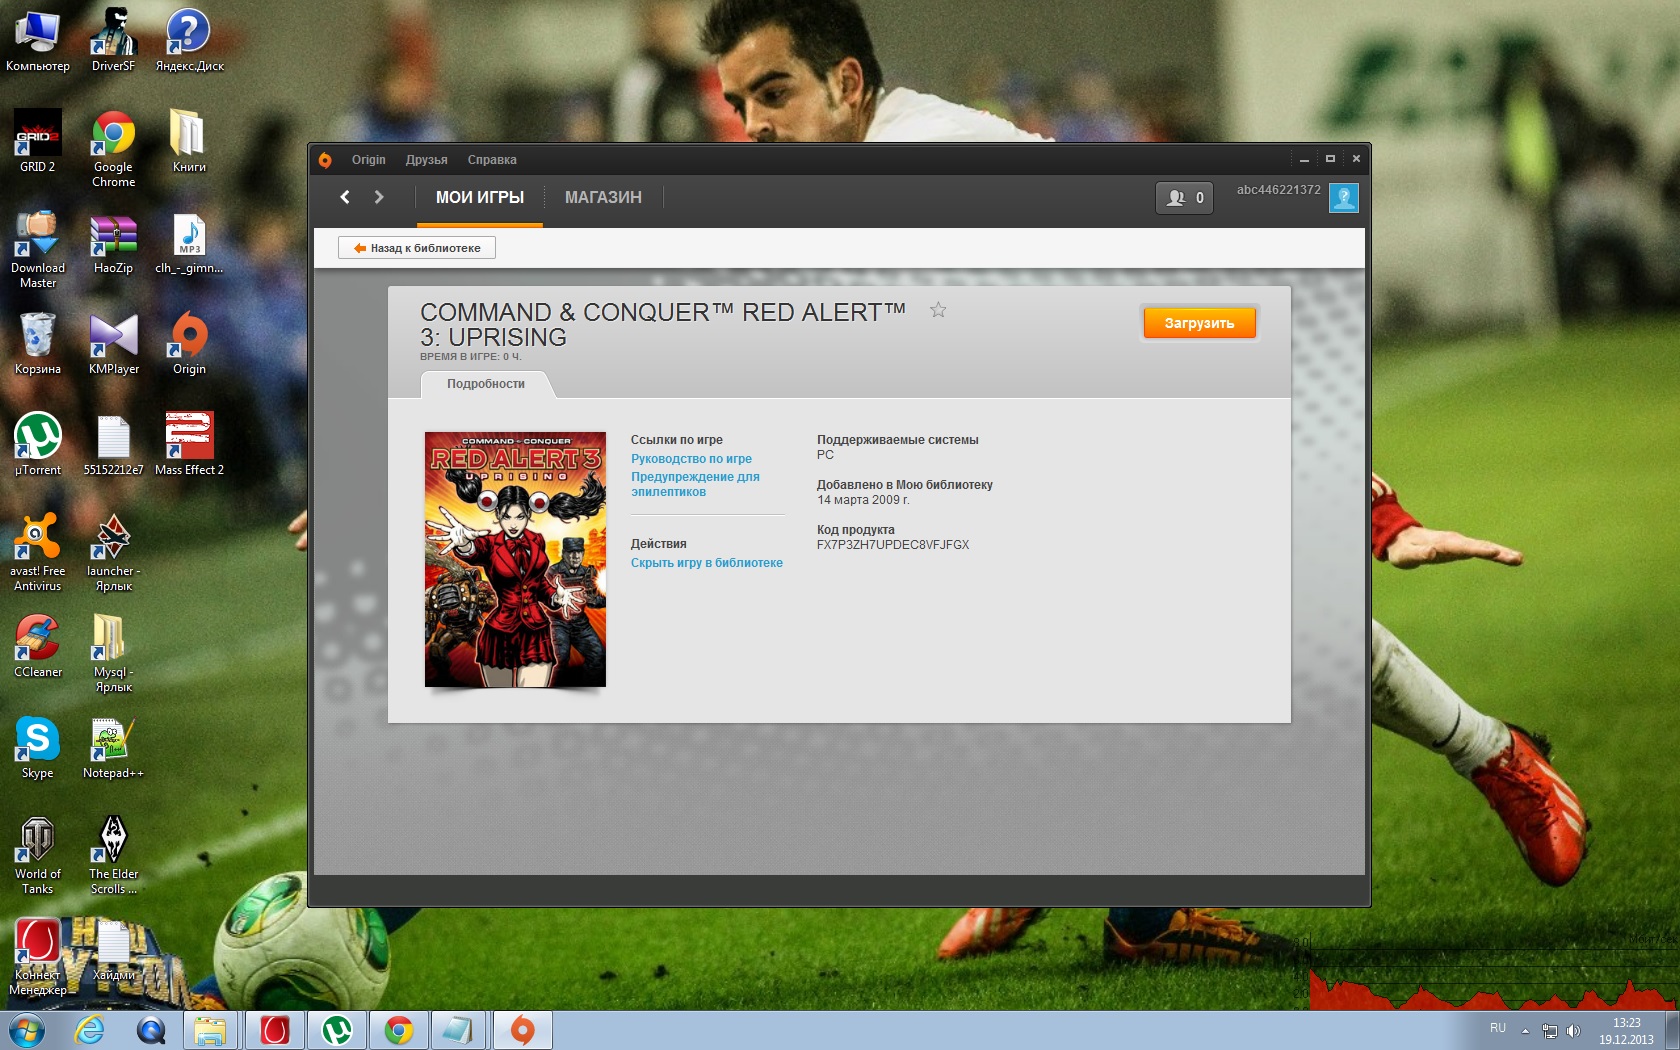This screenshot has height=1050, width=1680.
Task: Open the Друзья menu
Action: 427,160
